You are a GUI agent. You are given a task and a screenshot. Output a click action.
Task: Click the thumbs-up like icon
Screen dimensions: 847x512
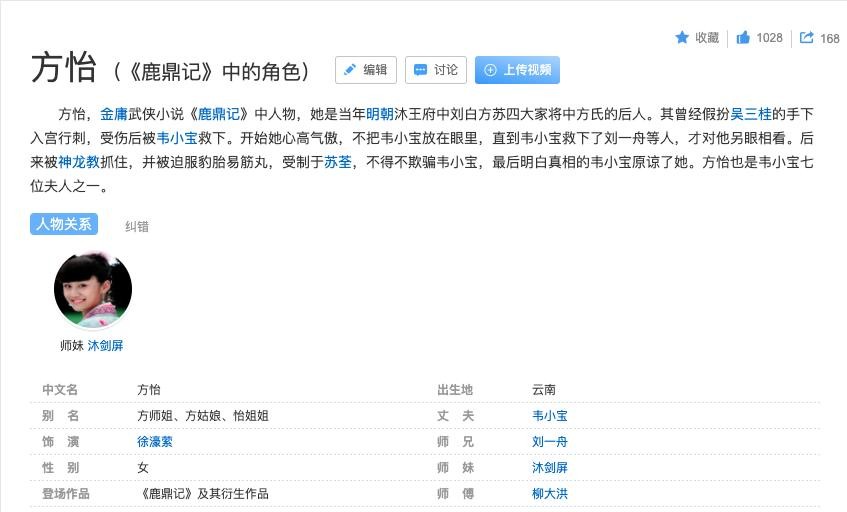pyautogui.click(x=743, y=38)
